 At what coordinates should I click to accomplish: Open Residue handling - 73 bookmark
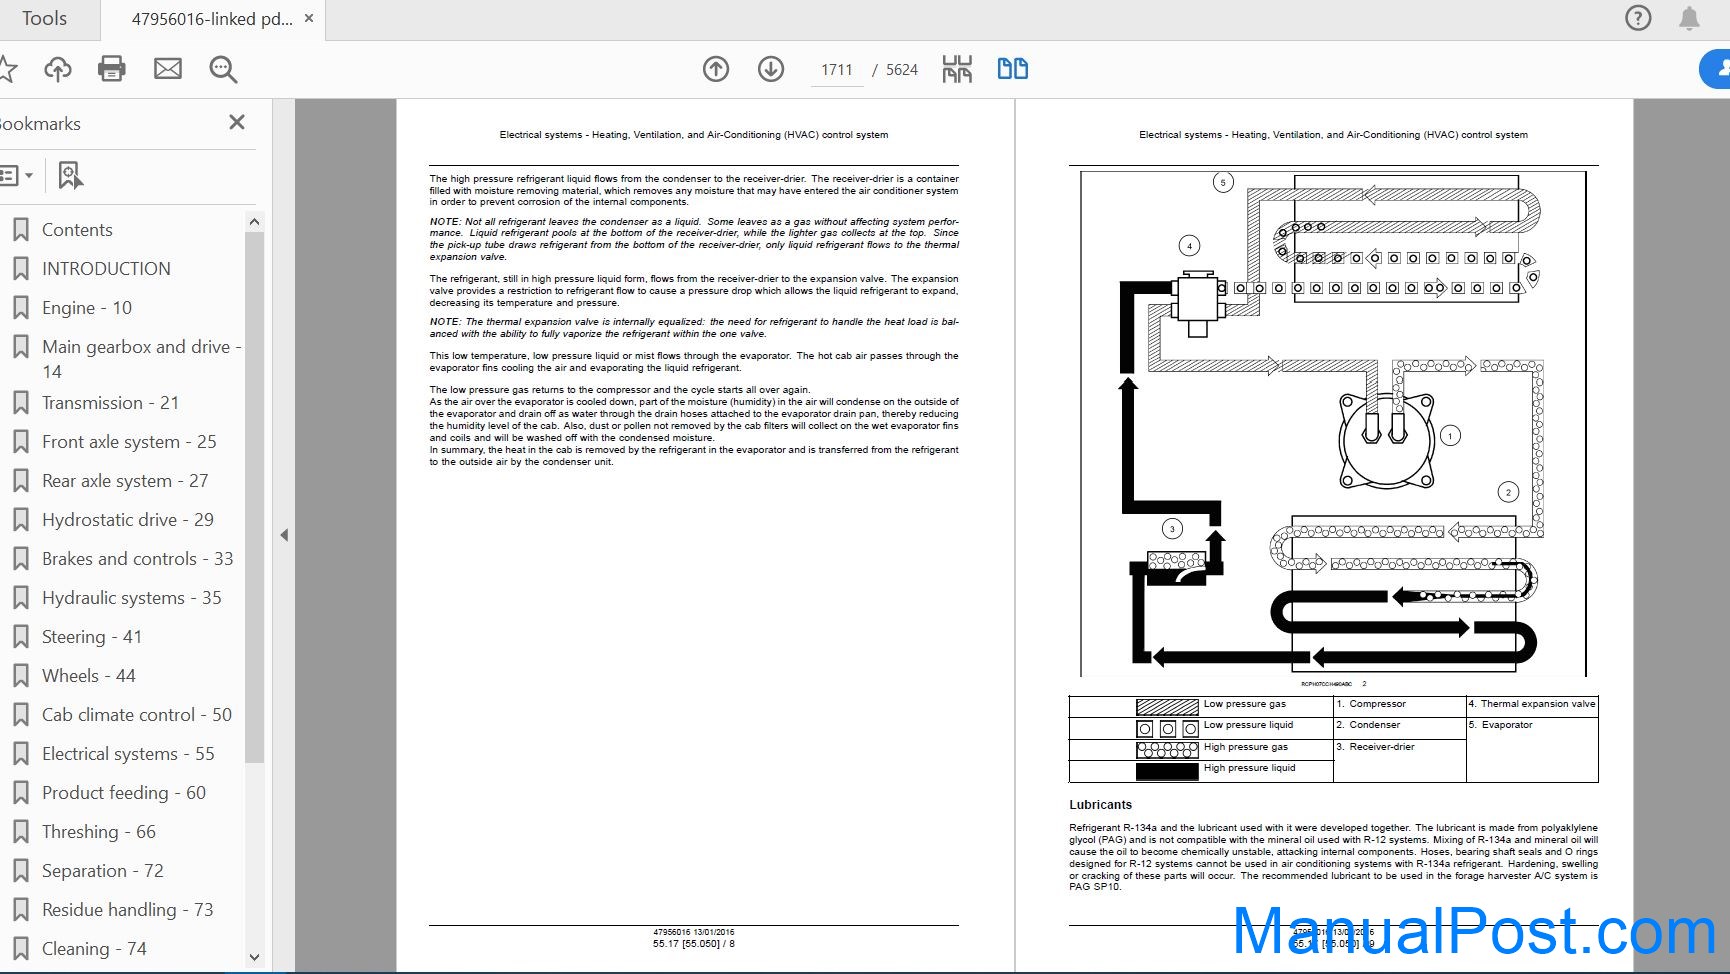pos(128,910)
